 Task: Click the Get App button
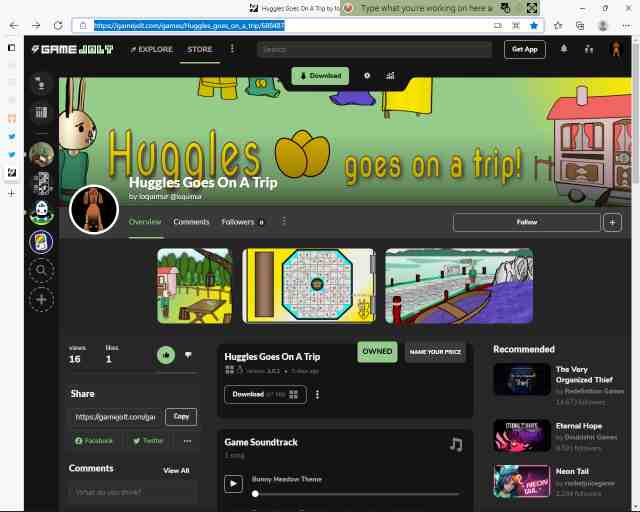pos(524,49)
